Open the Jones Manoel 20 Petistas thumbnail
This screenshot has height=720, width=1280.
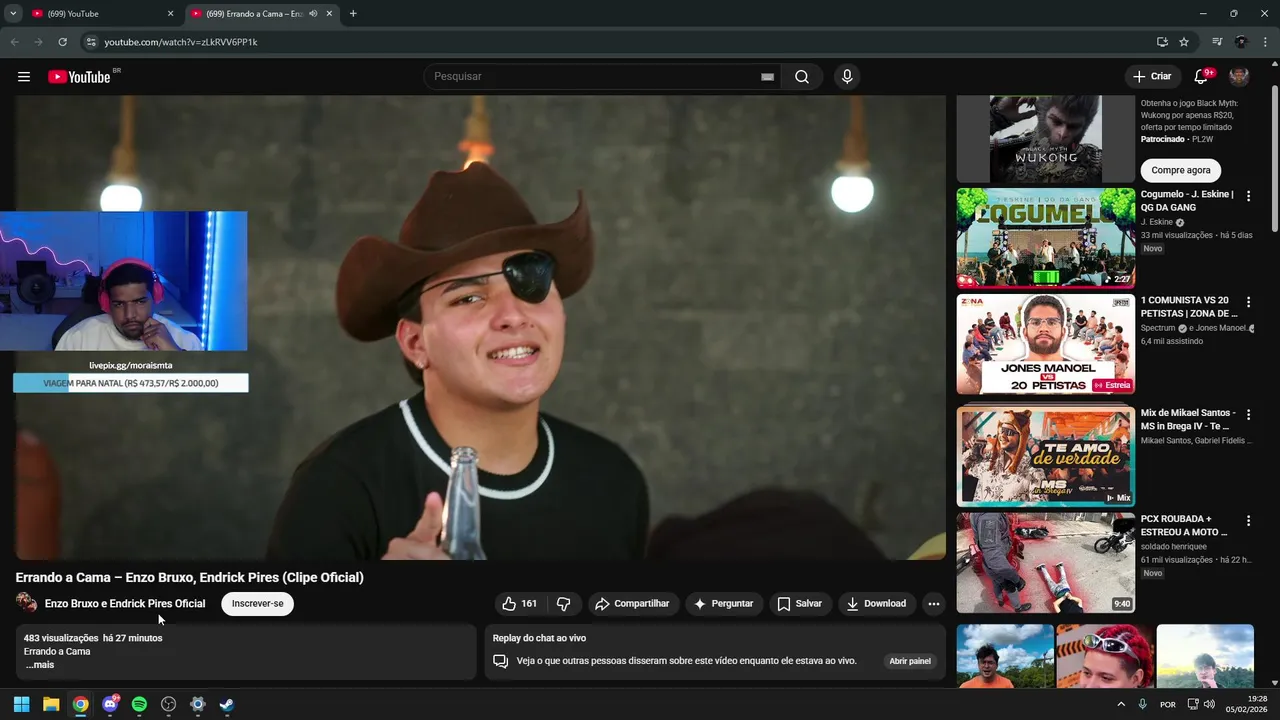1045,344
